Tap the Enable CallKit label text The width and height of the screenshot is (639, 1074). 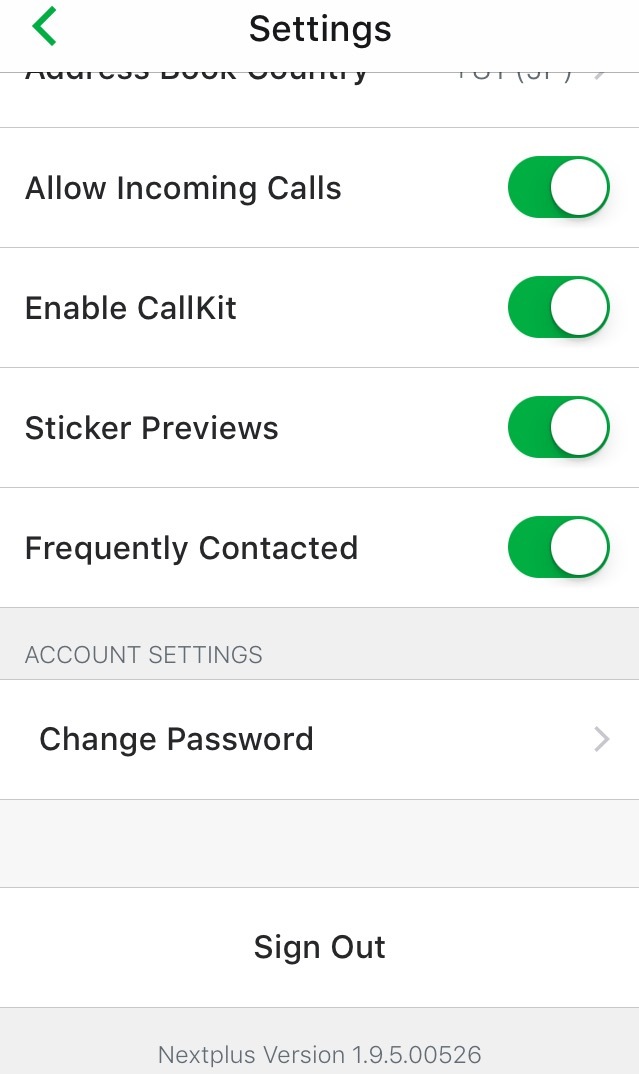131,308
